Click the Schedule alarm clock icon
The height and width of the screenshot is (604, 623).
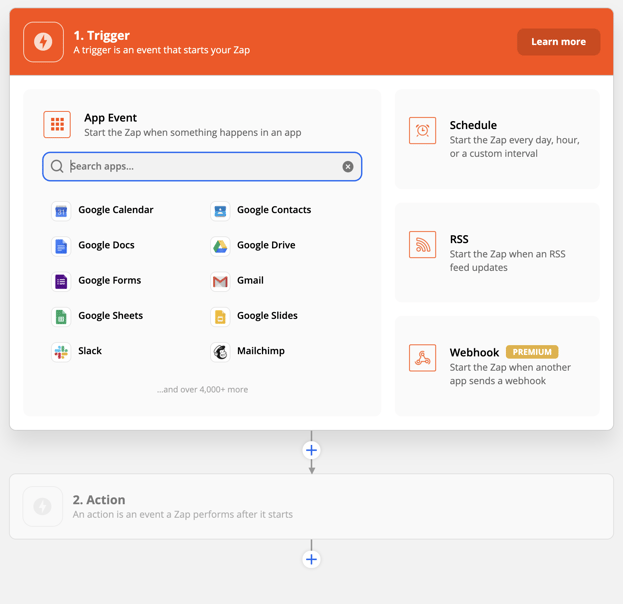[x=422, y=130]
